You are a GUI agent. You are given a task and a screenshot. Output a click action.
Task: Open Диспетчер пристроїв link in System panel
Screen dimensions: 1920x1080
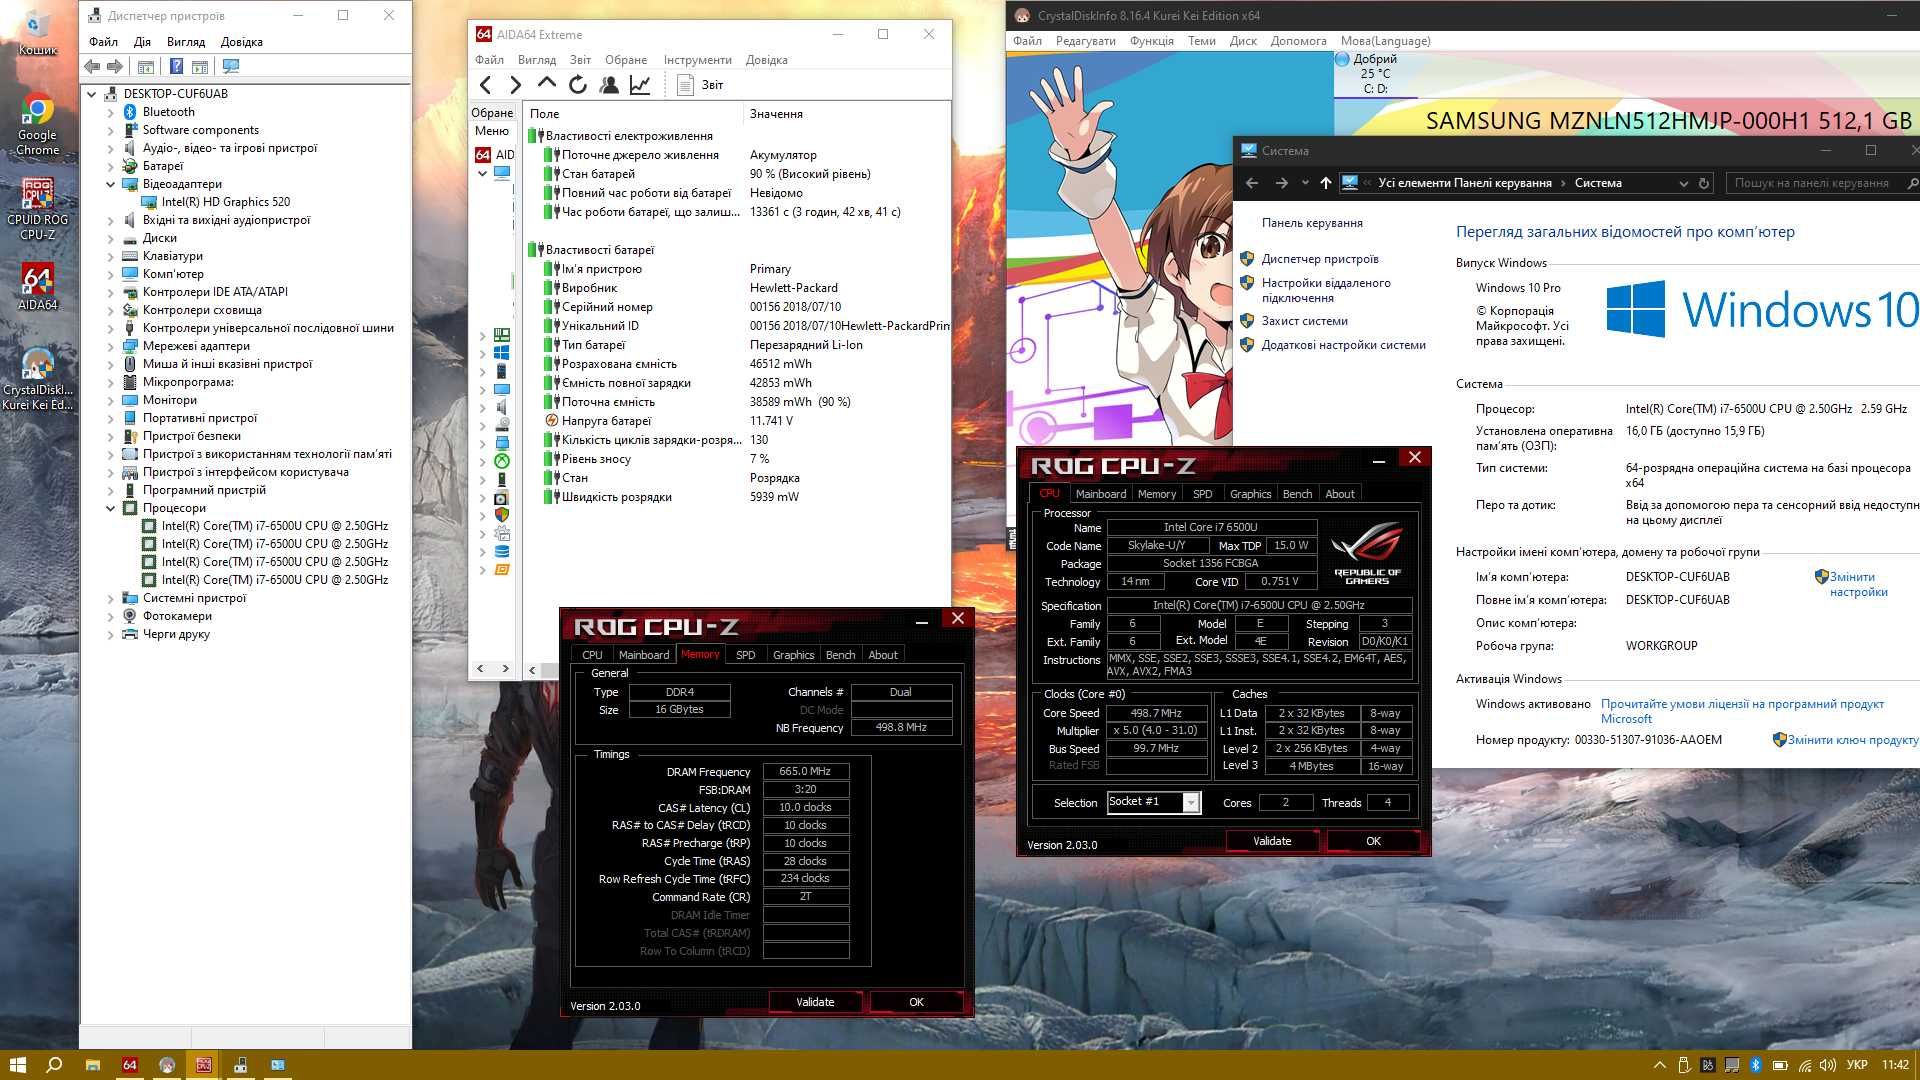(x=1320, y=259)
